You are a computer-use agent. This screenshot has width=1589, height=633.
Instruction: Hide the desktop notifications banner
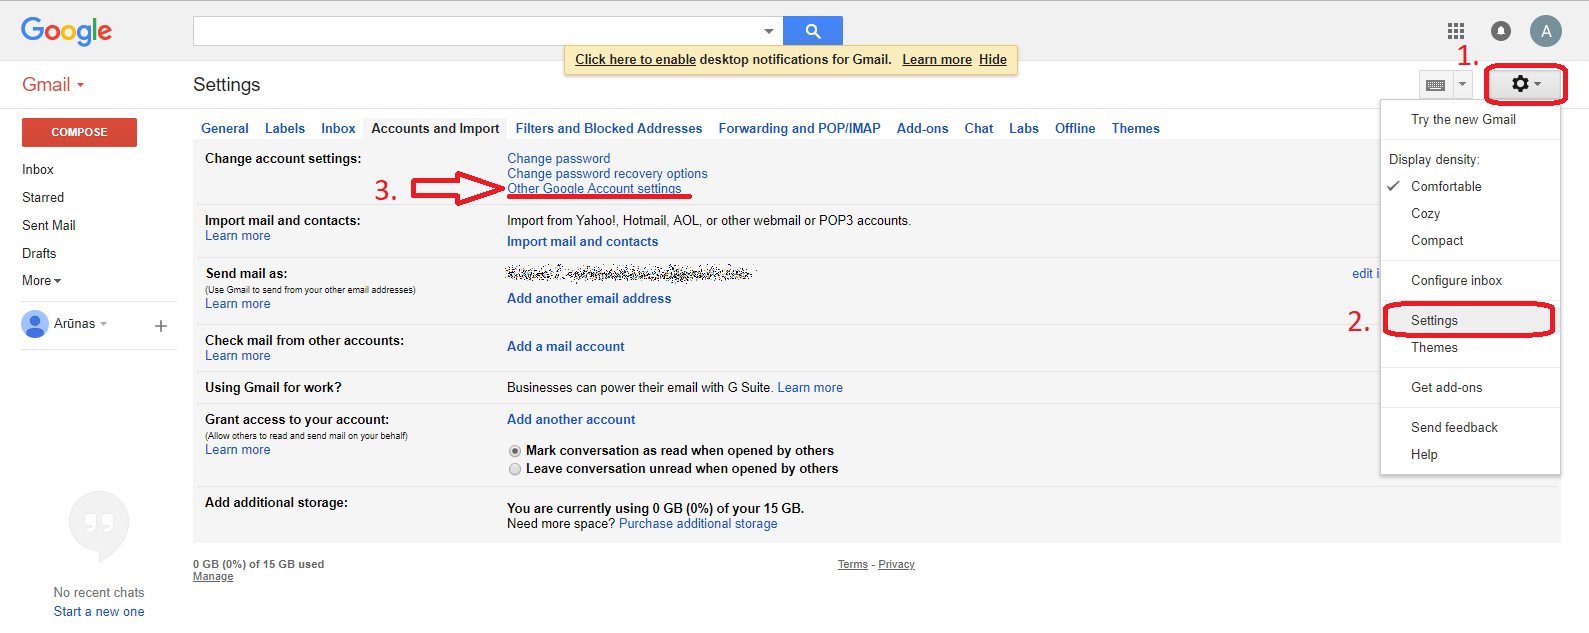[x=993, y=60]
